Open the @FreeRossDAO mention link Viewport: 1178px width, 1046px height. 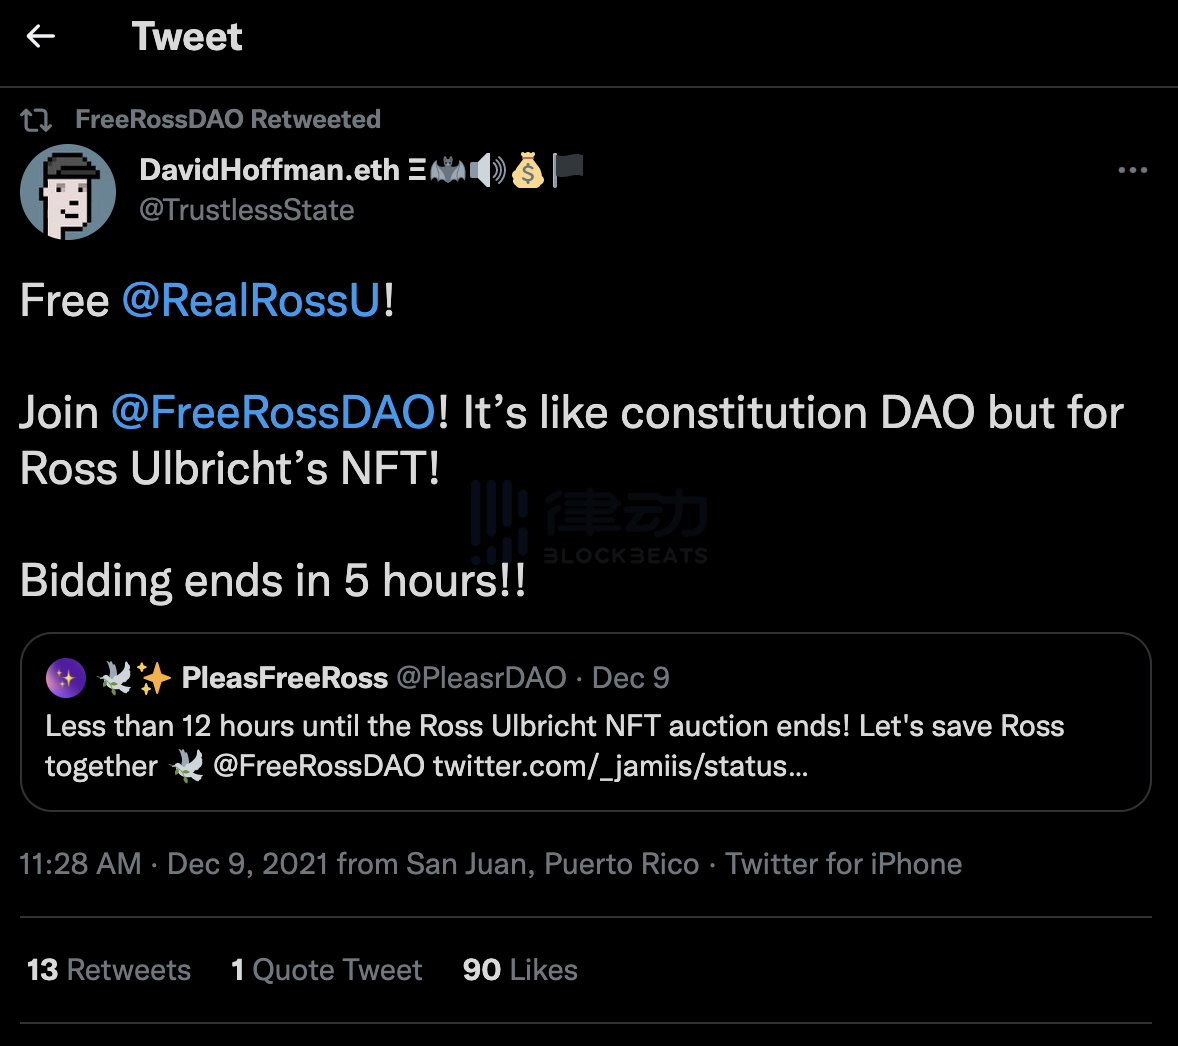click(x=273, y=412)
